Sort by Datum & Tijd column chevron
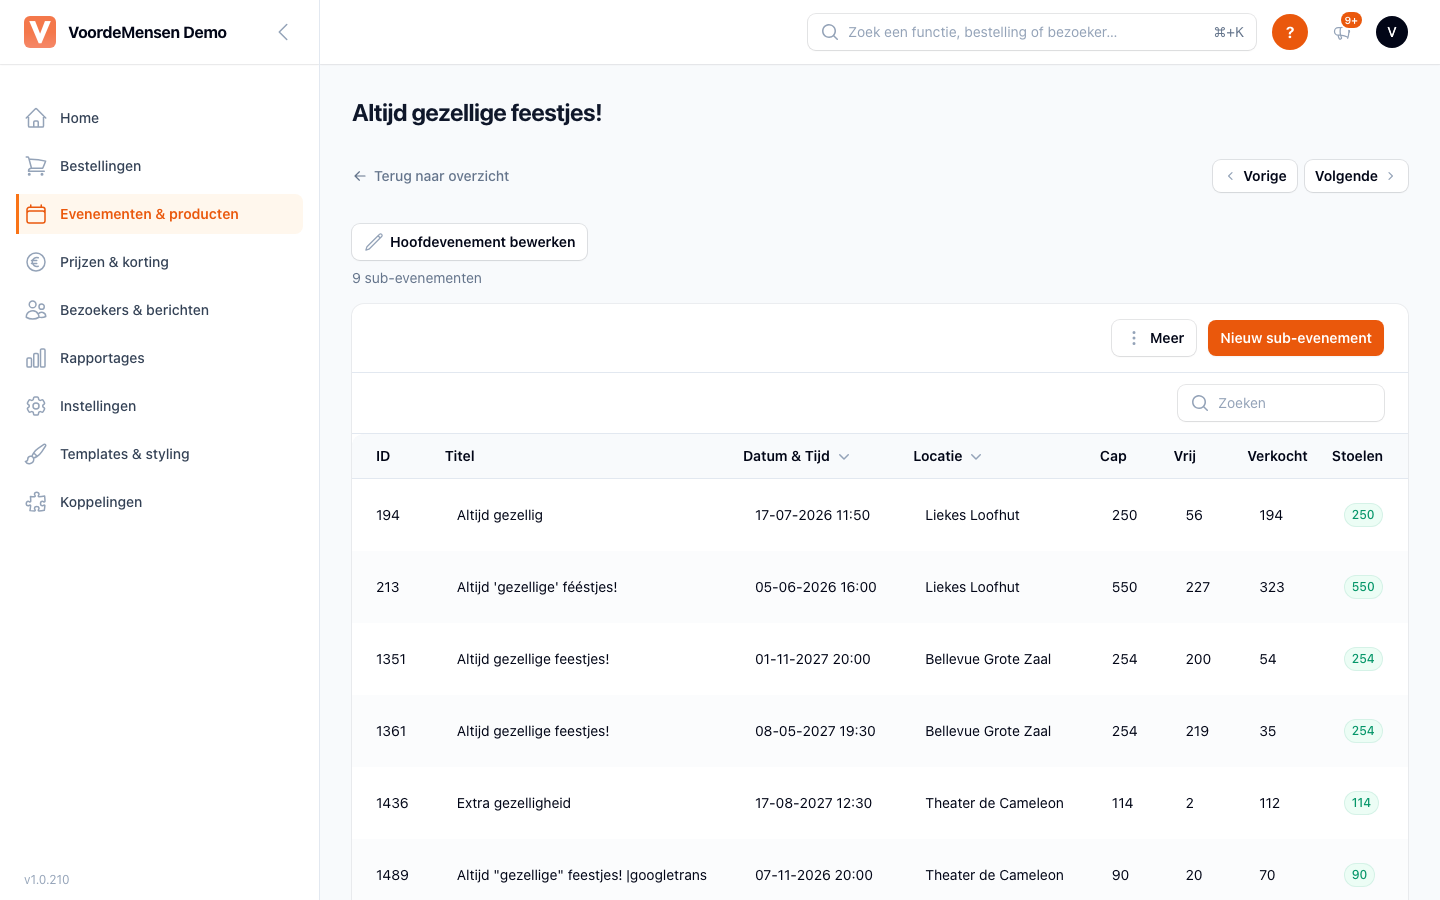The height and width of the screenshot is (900, 1440). click(x=844, y=456)
